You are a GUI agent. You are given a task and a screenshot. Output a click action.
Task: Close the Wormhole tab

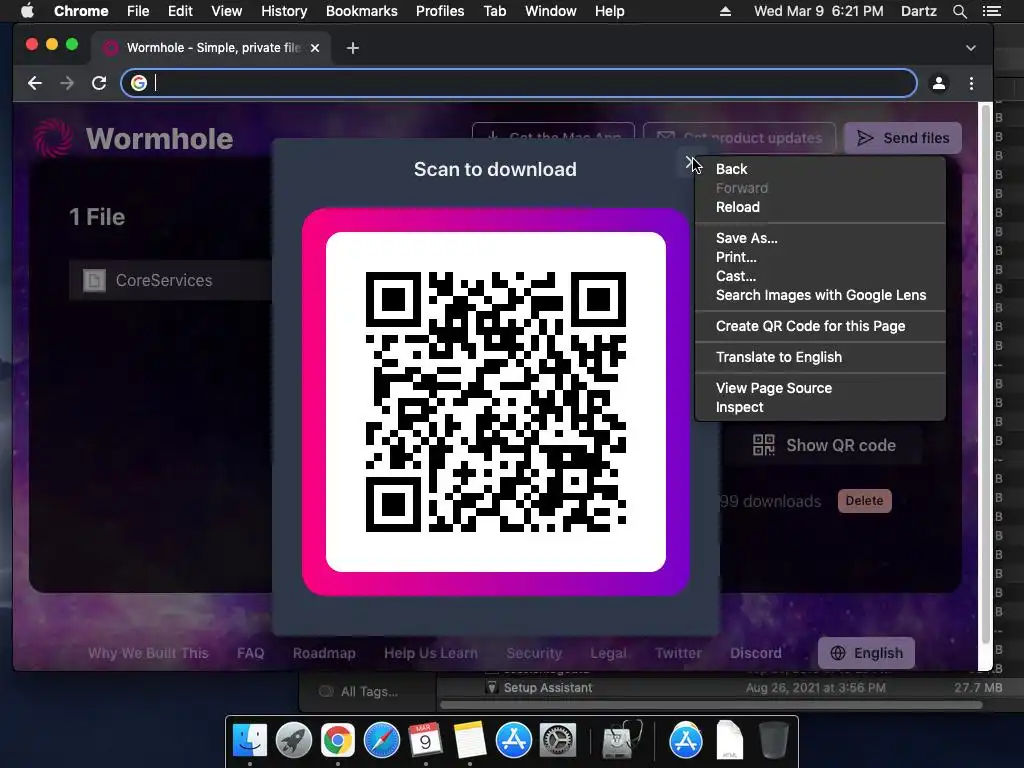(315, 48)
